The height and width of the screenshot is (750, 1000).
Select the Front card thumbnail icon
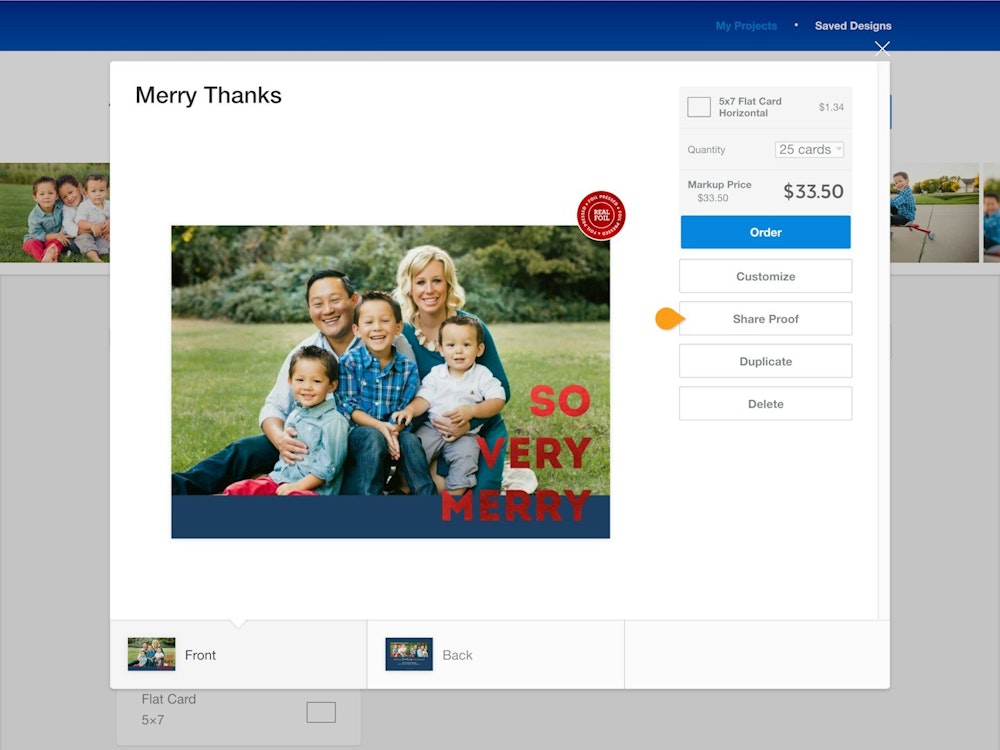coord(151,654)
